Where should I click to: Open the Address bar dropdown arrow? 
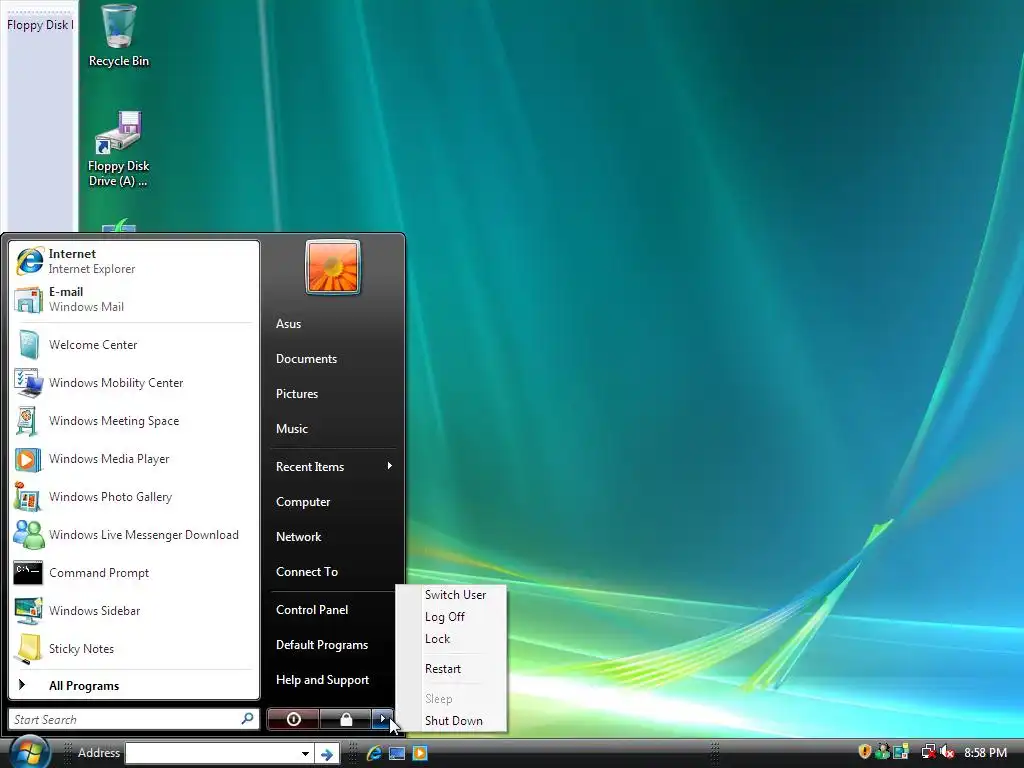click(x=305, y=753)
